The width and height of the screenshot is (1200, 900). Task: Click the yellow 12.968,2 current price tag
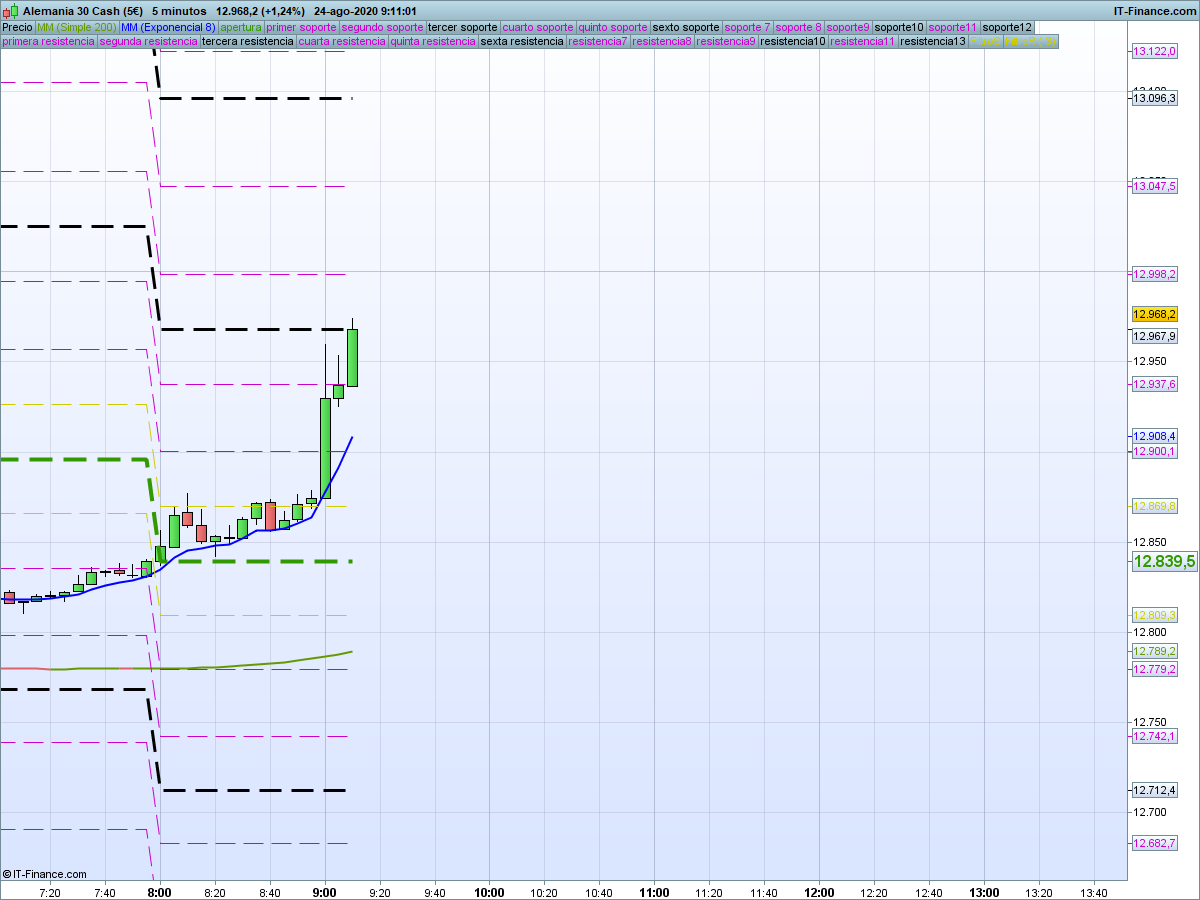(1154, 314)
